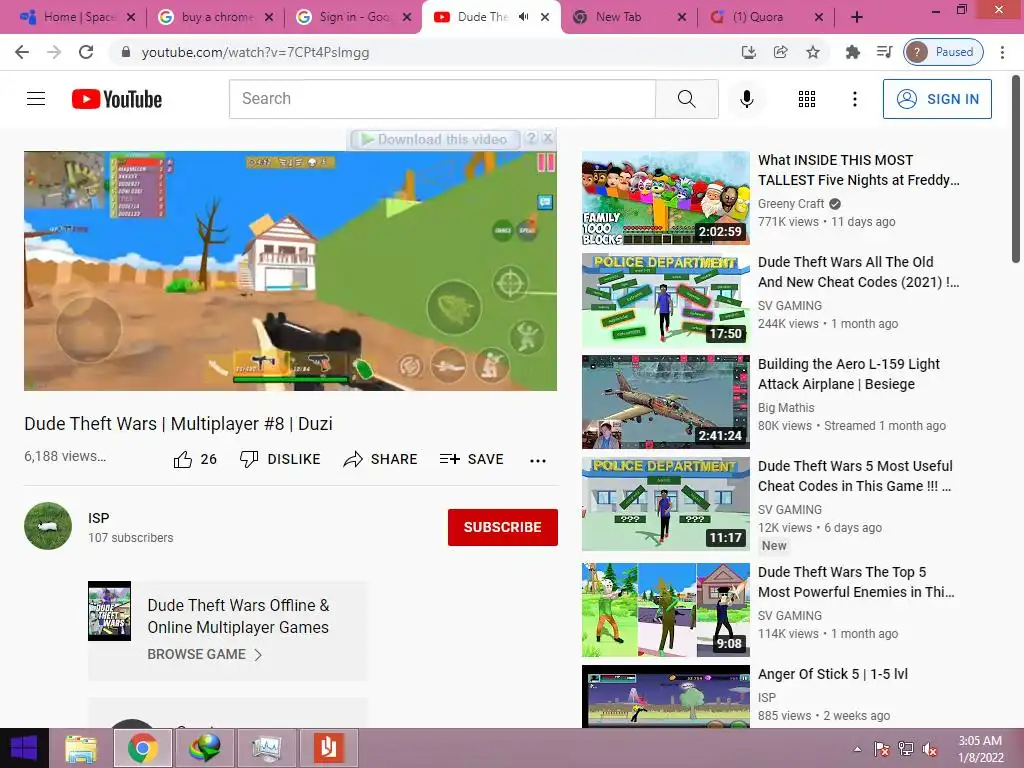Open Chrome three-dot menu
Screen dimensions: 1024x768
[1002, 52]
